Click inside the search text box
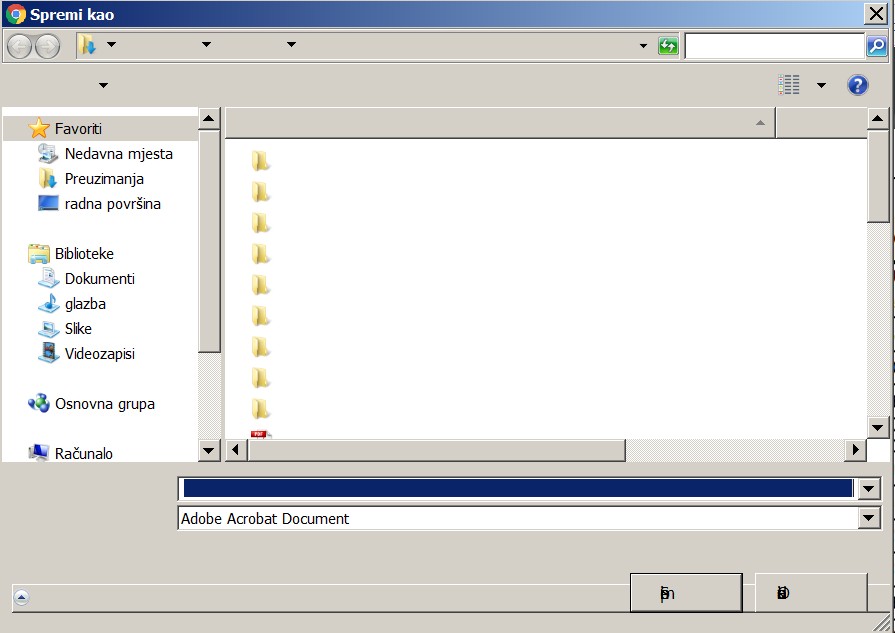This screenshot has height=633, width=895. point(774,46)
